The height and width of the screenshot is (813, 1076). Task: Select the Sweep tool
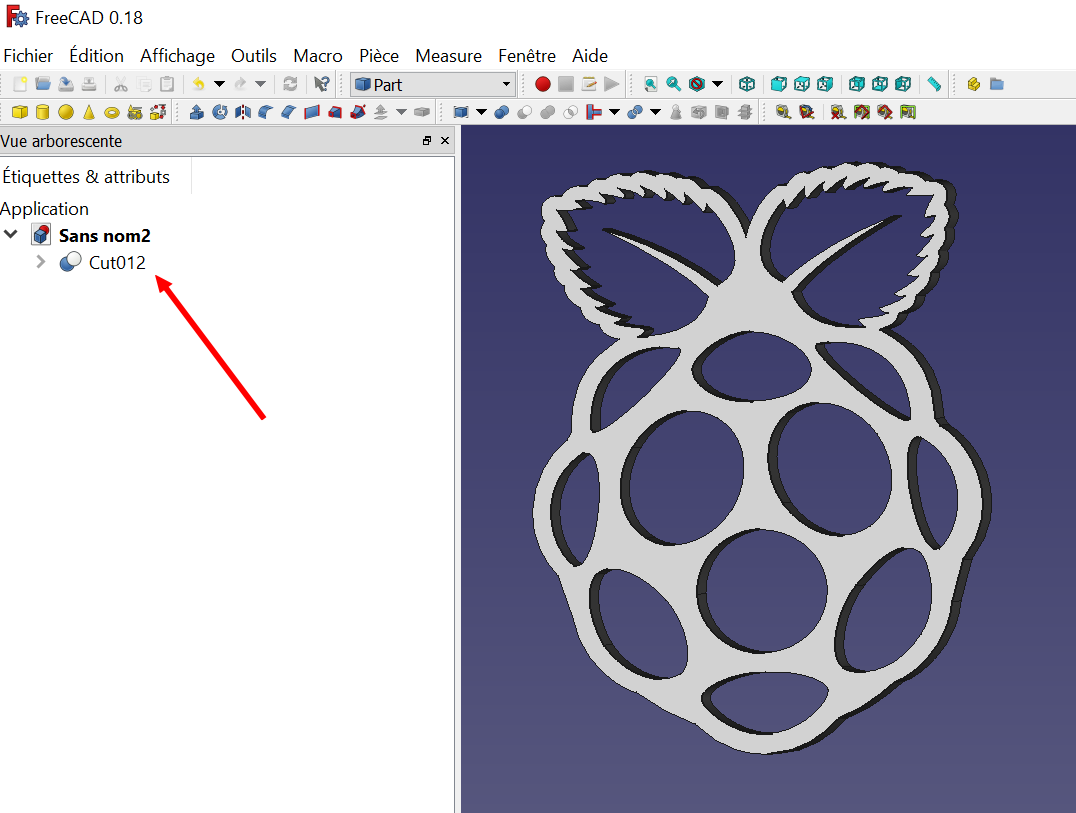pyautogui.click(x=358, y=112)
